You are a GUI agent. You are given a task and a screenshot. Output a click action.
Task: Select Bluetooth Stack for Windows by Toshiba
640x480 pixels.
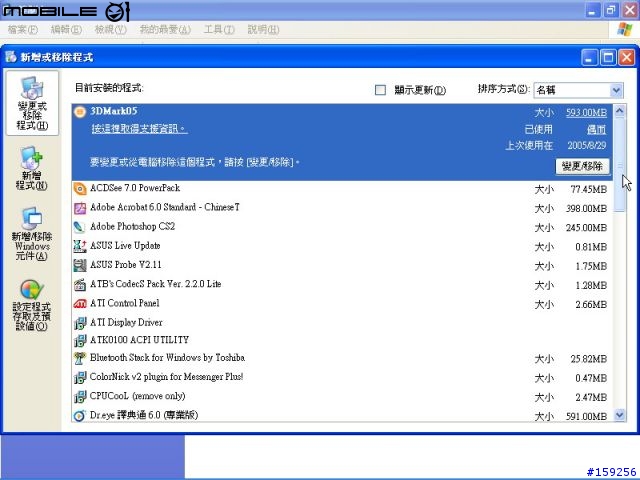(x=342, y=358)
